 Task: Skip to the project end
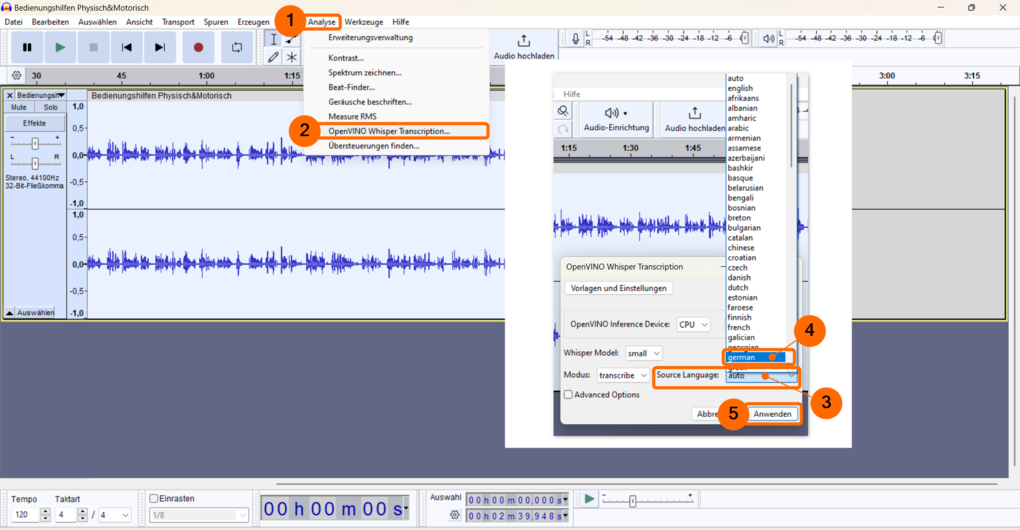[160, 47]
